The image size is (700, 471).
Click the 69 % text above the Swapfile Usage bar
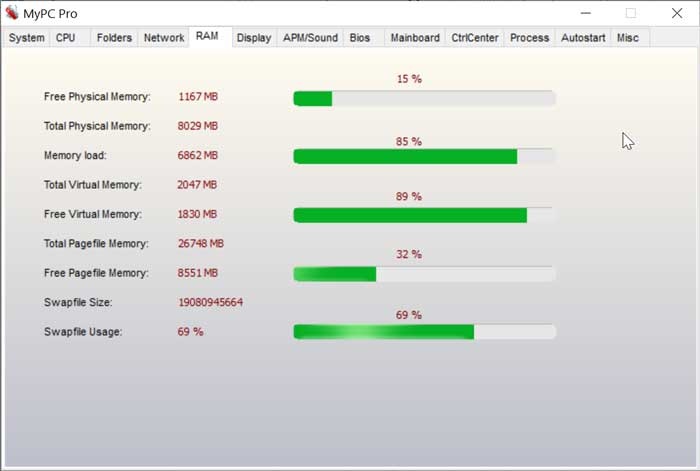(409, 315)
